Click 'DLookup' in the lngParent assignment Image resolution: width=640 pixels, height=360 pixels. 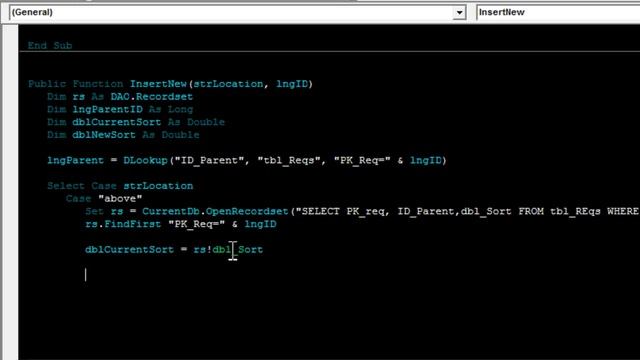coord(145,160)
